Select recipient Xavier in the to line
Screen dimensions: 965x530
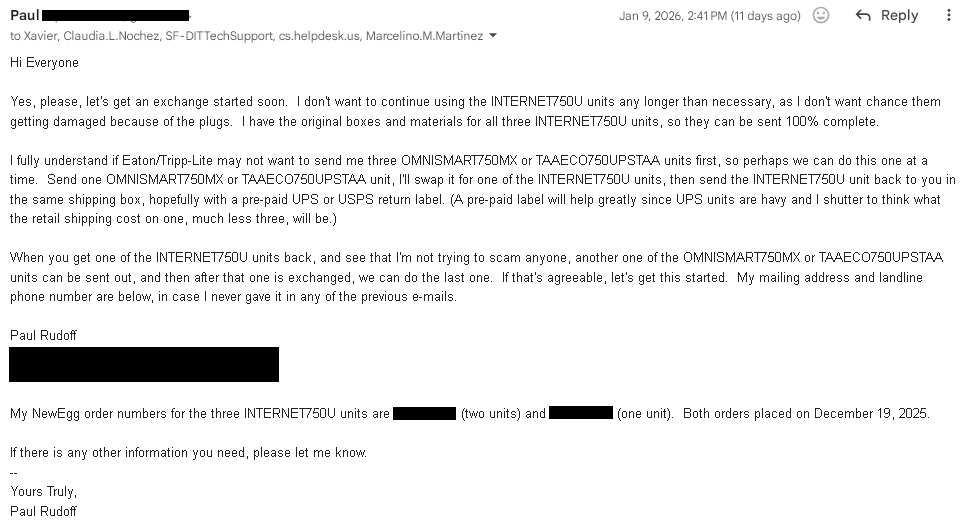tap(41, 36)
